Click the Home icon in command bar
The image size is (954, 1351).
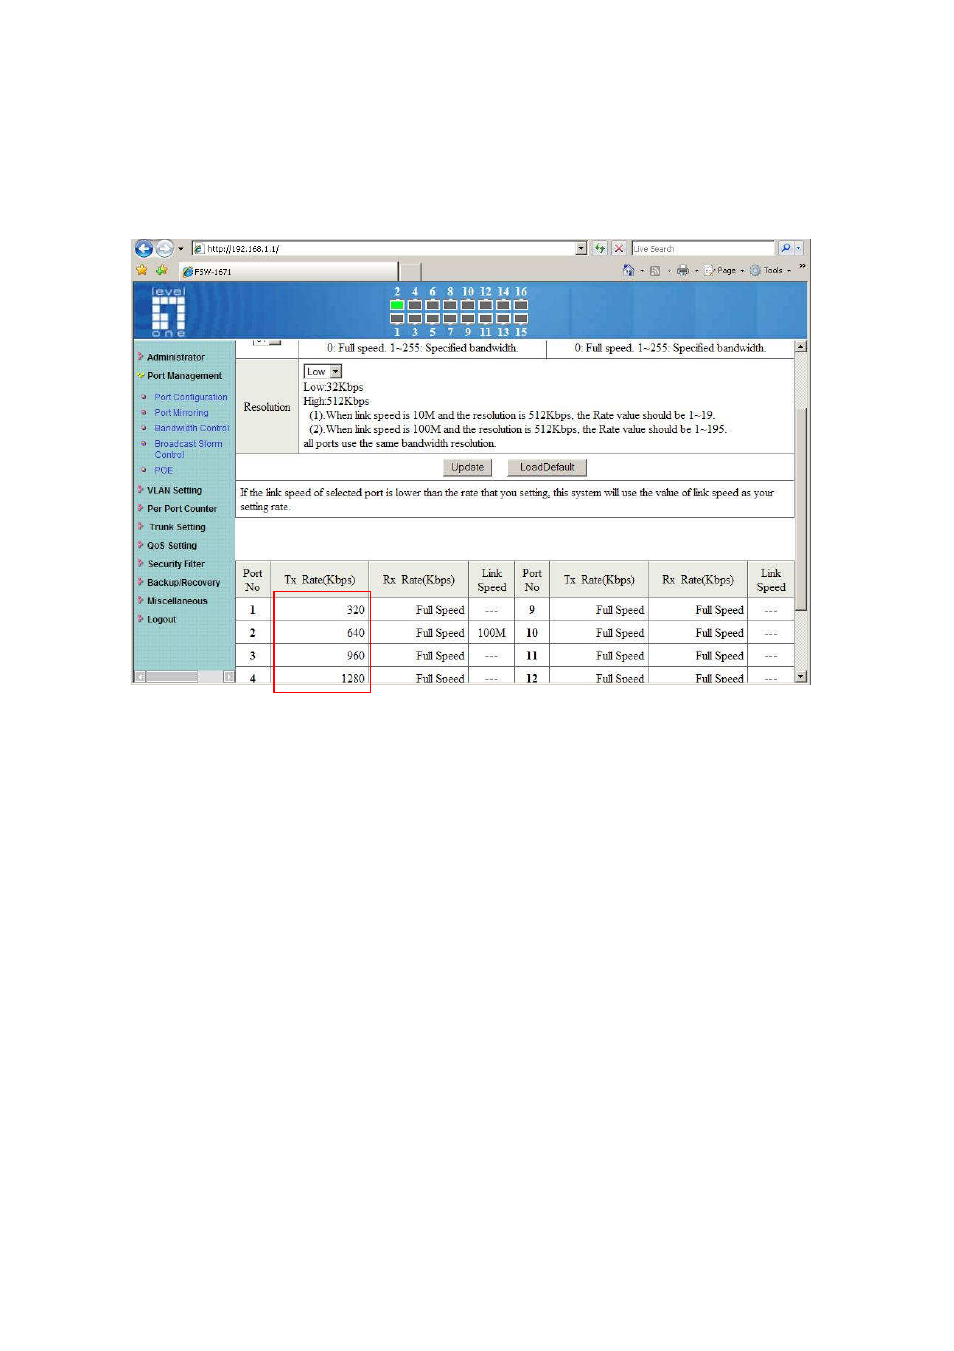click(x=629, y=270)
